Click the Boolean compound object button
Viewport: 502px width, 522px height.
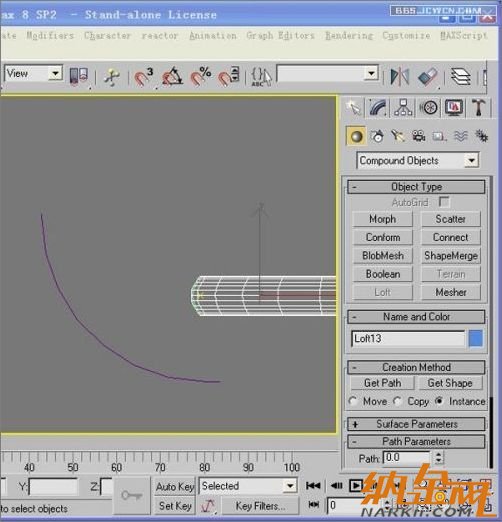(x=383, y=274)
